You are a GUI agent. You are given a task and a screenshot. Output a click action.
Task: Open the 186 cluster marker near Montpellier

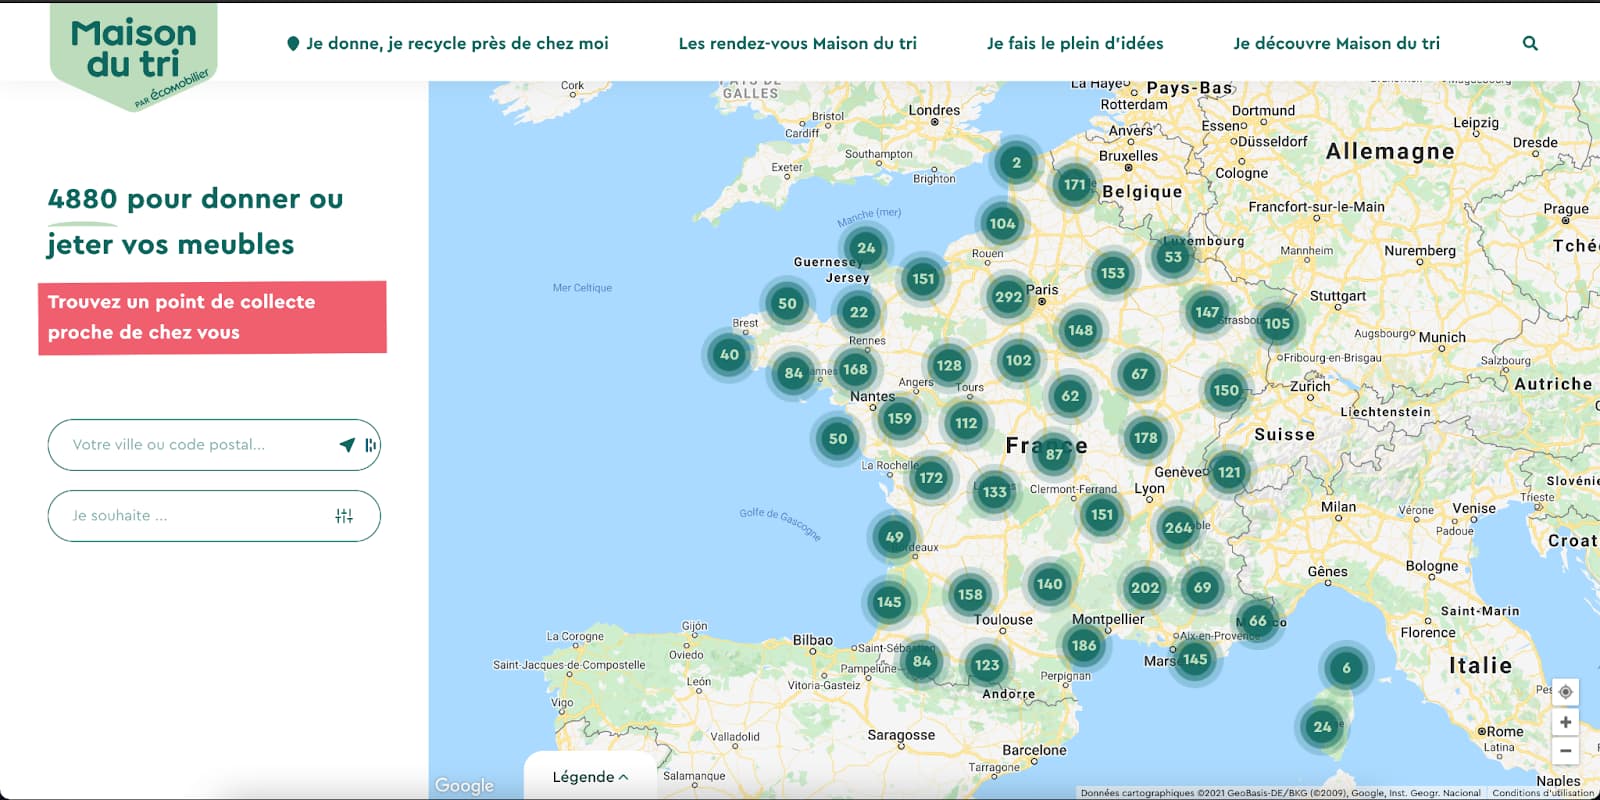pyautogui.click(x=1084, y=646)
